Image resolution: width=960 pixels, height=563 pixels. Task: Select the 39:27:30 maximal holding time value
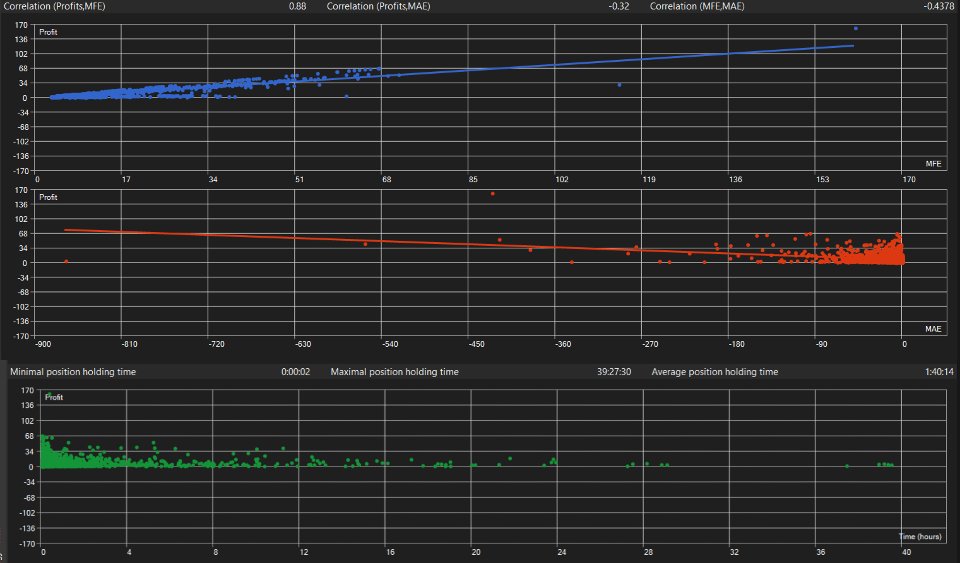point(614,371)
